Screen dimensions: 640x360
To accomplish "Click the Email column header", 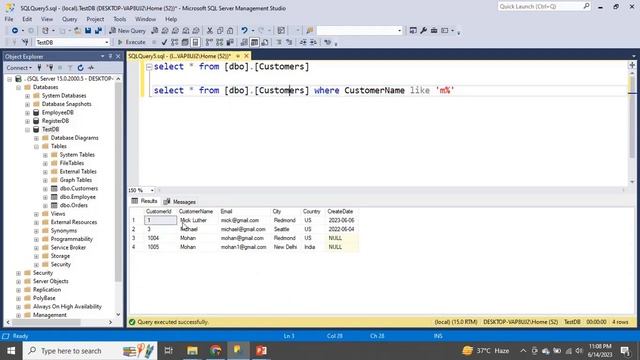I will 226,211.
